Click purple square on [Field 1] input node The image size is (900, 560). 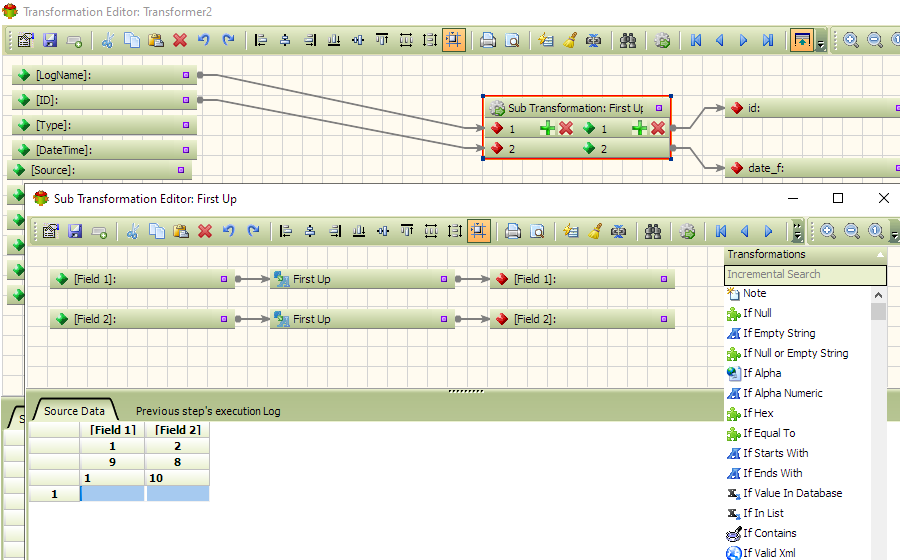pyautogui.click(x=224, y=279)
